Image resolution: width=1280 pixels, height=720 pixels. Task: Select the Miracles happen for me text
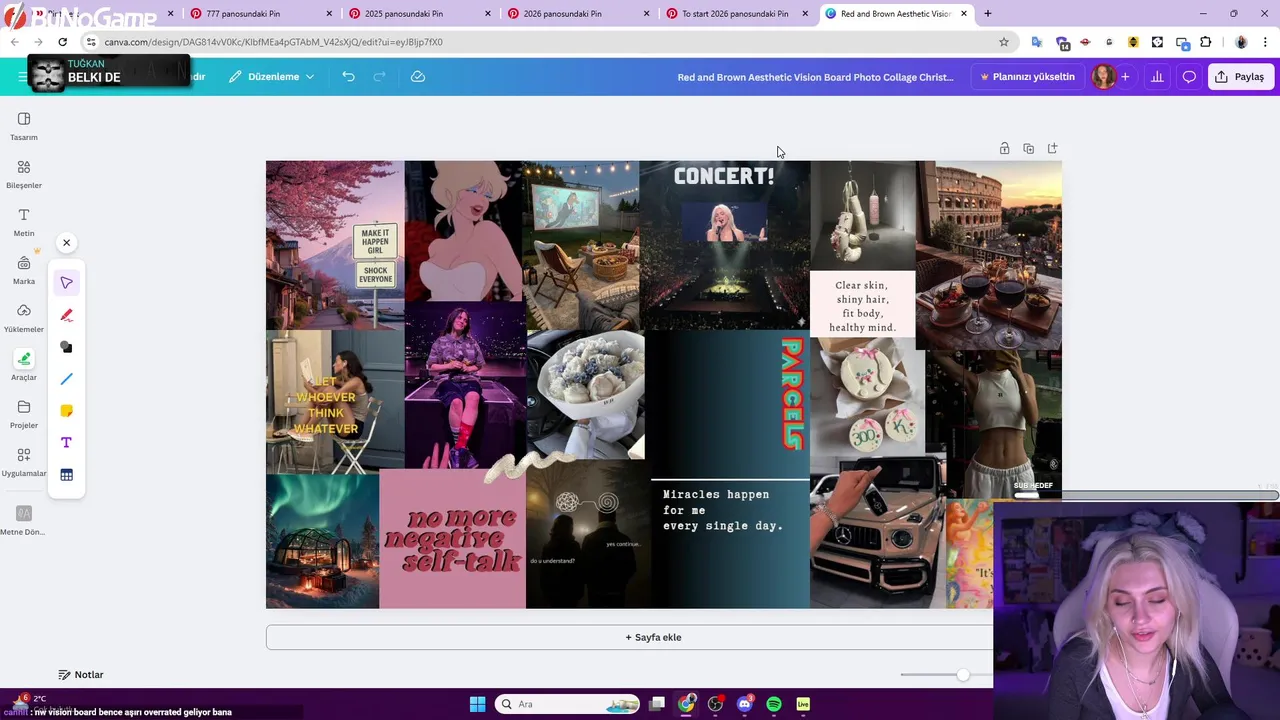(x=723, y=510)
